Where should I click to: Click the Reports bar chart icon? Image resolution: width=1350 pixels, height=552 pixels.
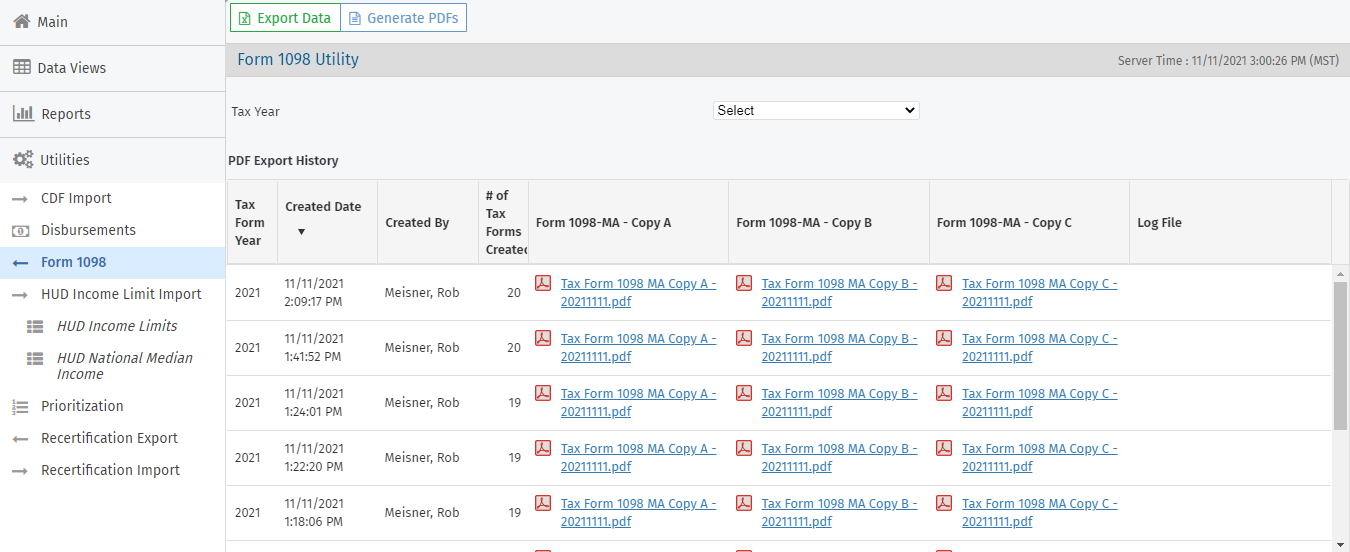22,113
